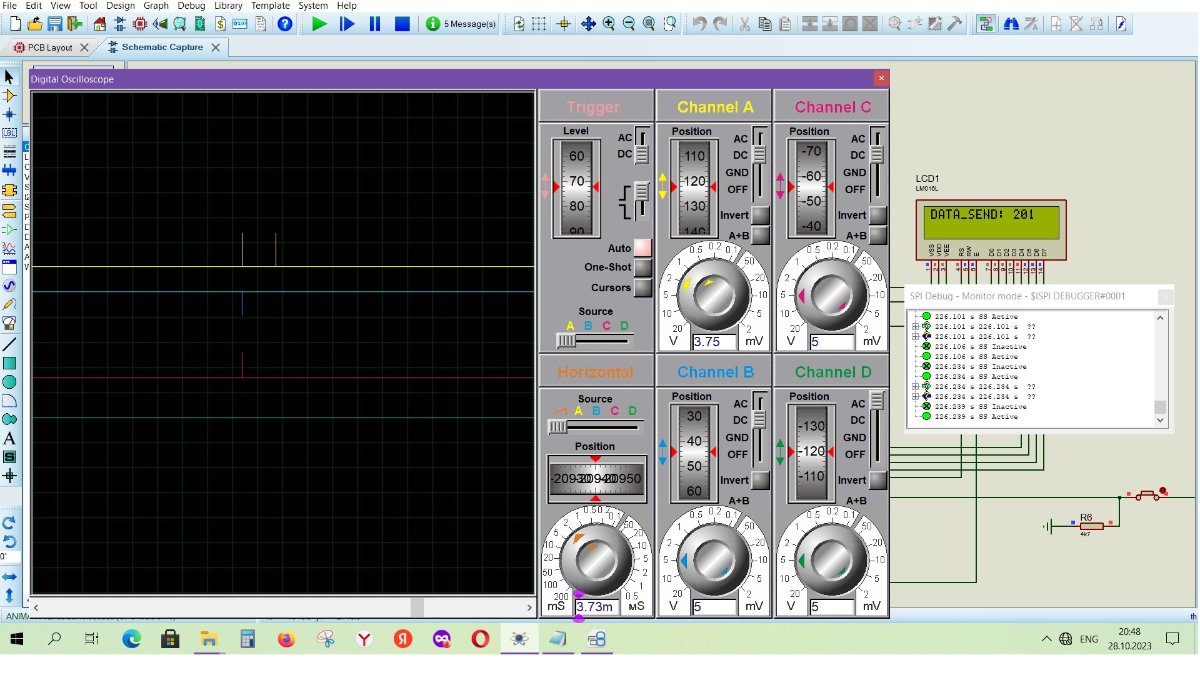Select the 2D text 'A' tool
The height and width of the screenshot is (675, 1200).
[x=10, y=438]
